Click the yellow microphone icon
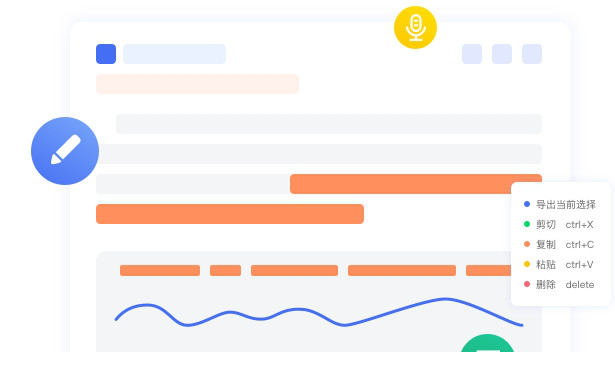 tap(415, 27)
